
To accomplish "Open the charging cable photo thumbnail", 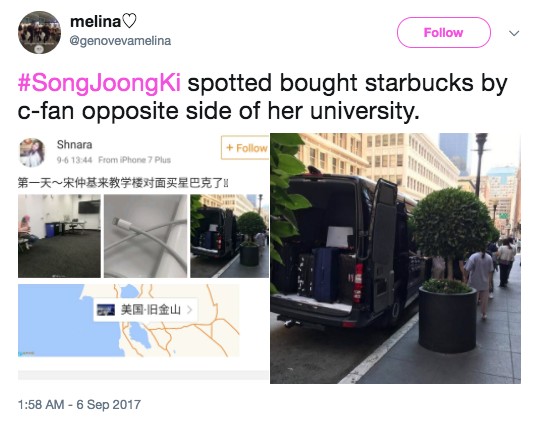I will pos(145,236).
